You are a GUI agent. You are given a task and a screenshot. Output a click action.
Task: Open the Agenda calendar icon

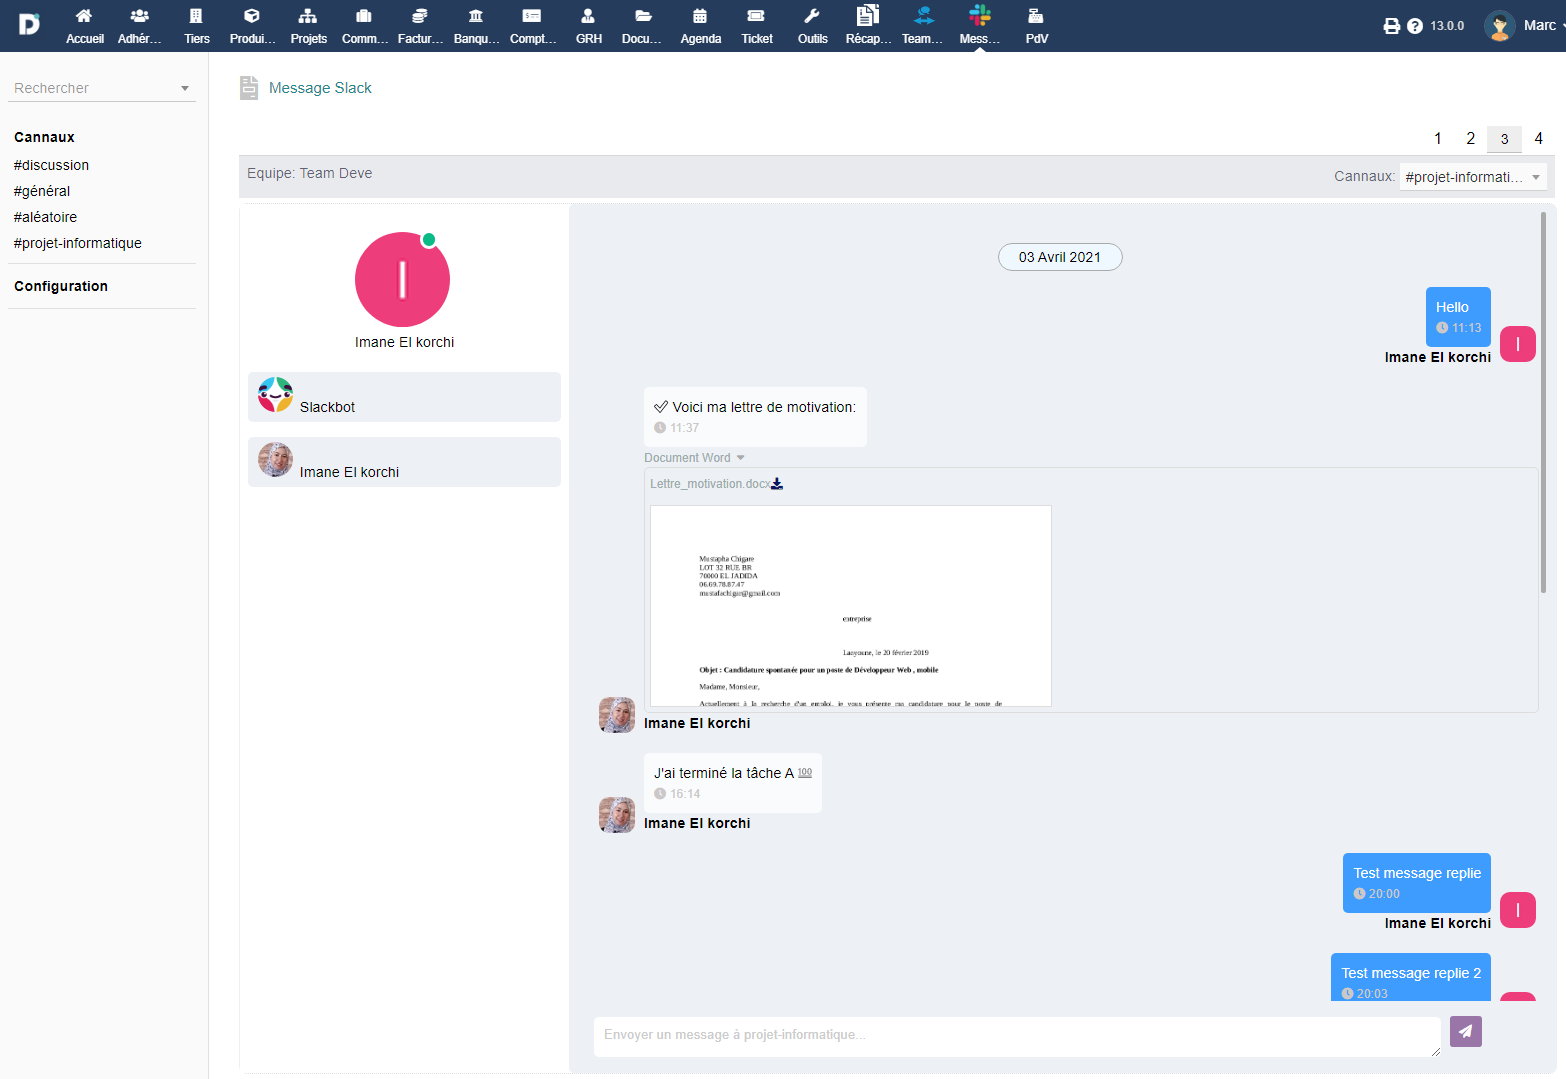click(x=700, y=16)
